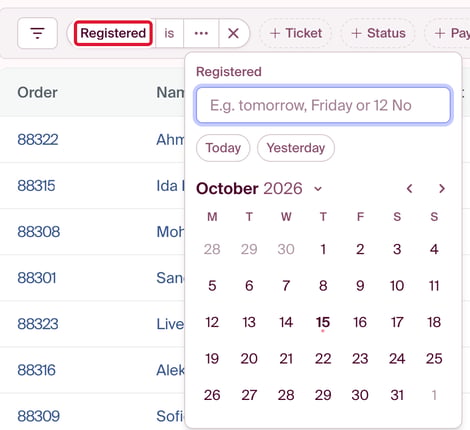Select October 7 in the calendar

(x=286, y=286)
